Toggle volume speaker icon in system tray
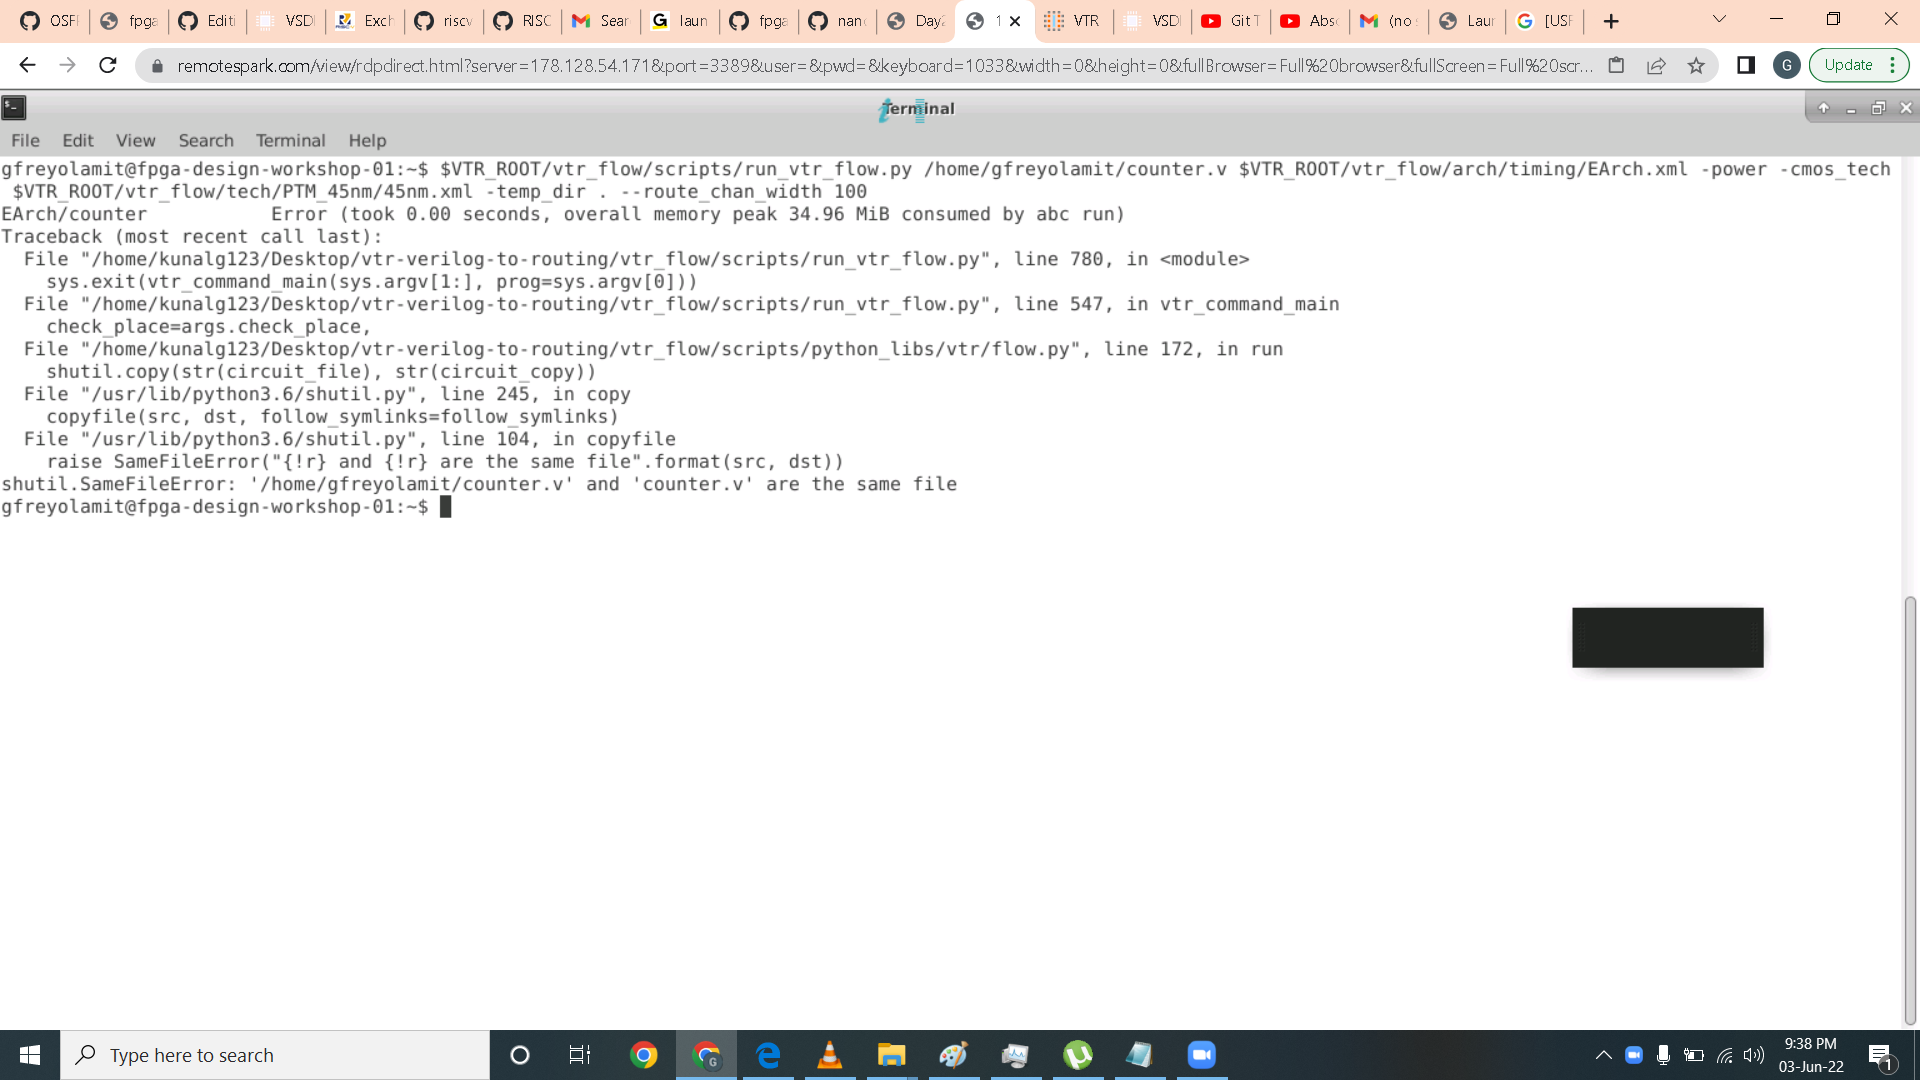Viewport: 1920px width, 1080px height. [x=1753, y=1055]
